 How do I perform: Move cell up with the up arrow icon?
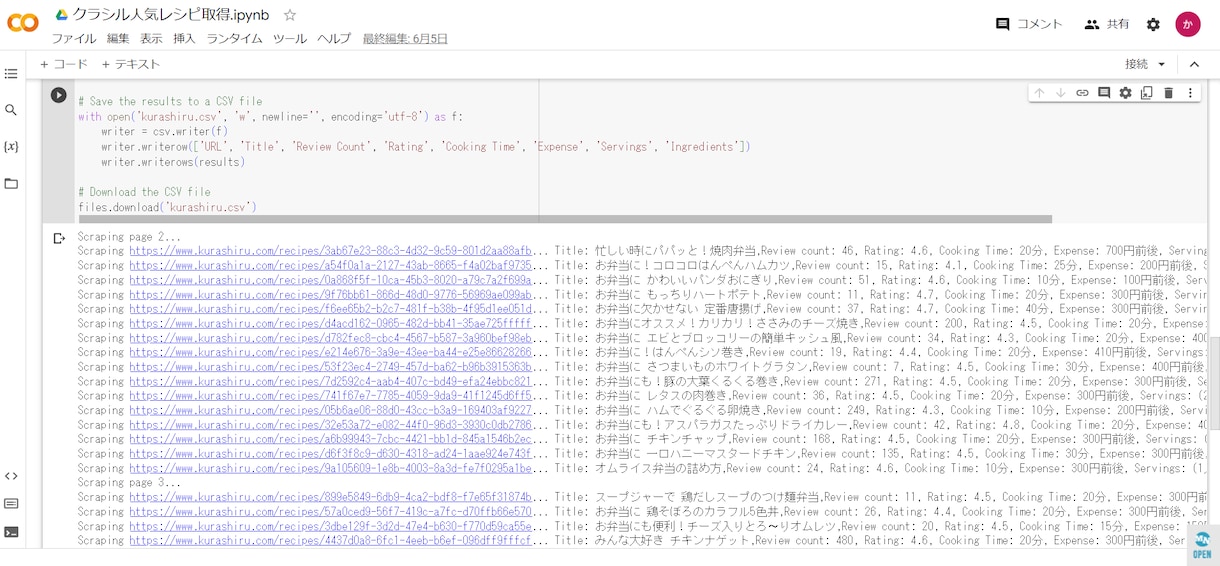tap(1039, 93)
